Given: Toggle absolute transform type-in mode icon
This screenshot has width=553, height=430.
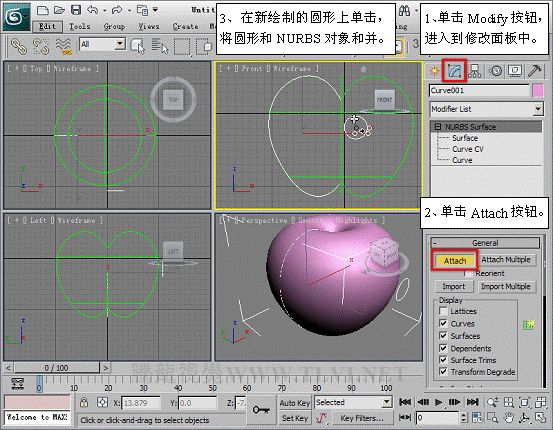Looking at the screenshot, I should 102,402.
